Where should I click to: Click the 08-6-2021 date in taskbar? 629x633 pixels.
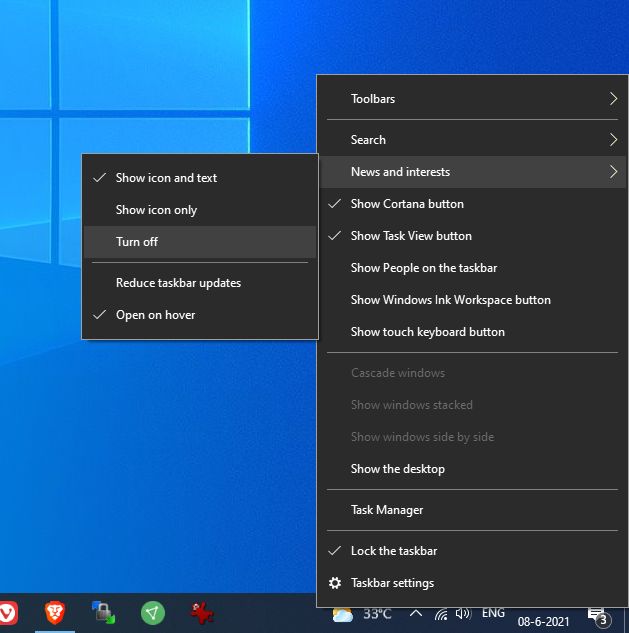[x=543, y=622]
